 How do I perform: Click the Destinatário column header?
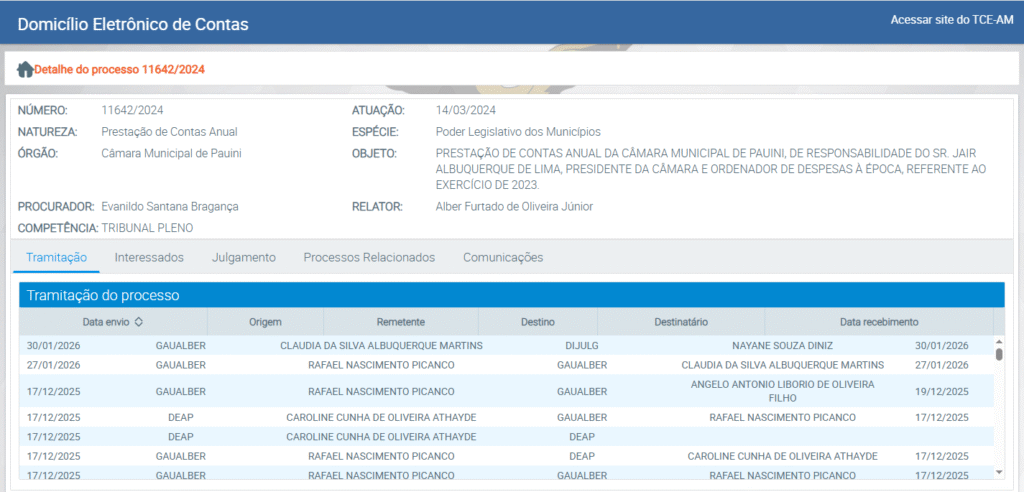681,322
